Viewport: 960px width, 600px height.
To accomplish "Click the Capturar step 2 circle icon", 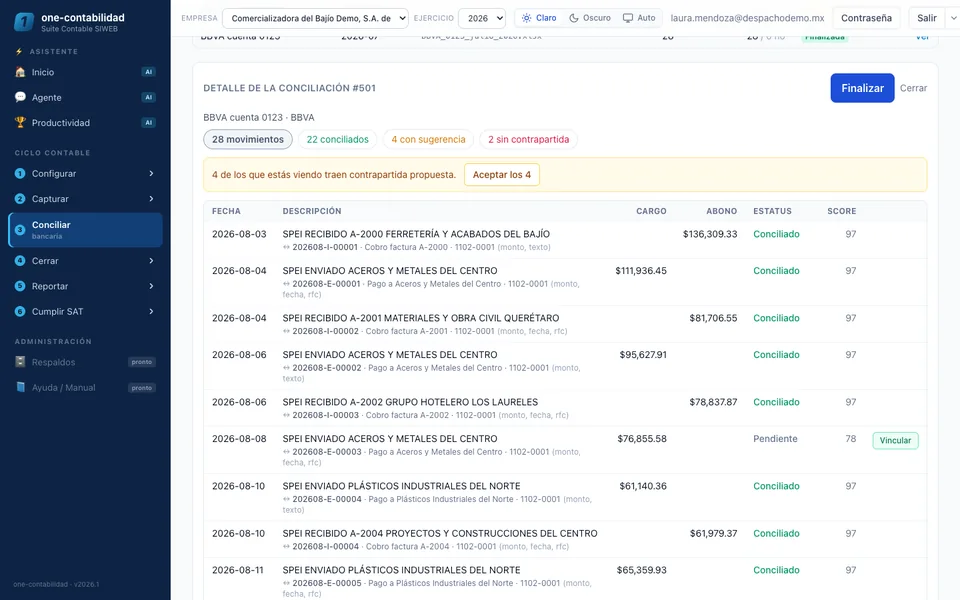I will pos(20,198).
